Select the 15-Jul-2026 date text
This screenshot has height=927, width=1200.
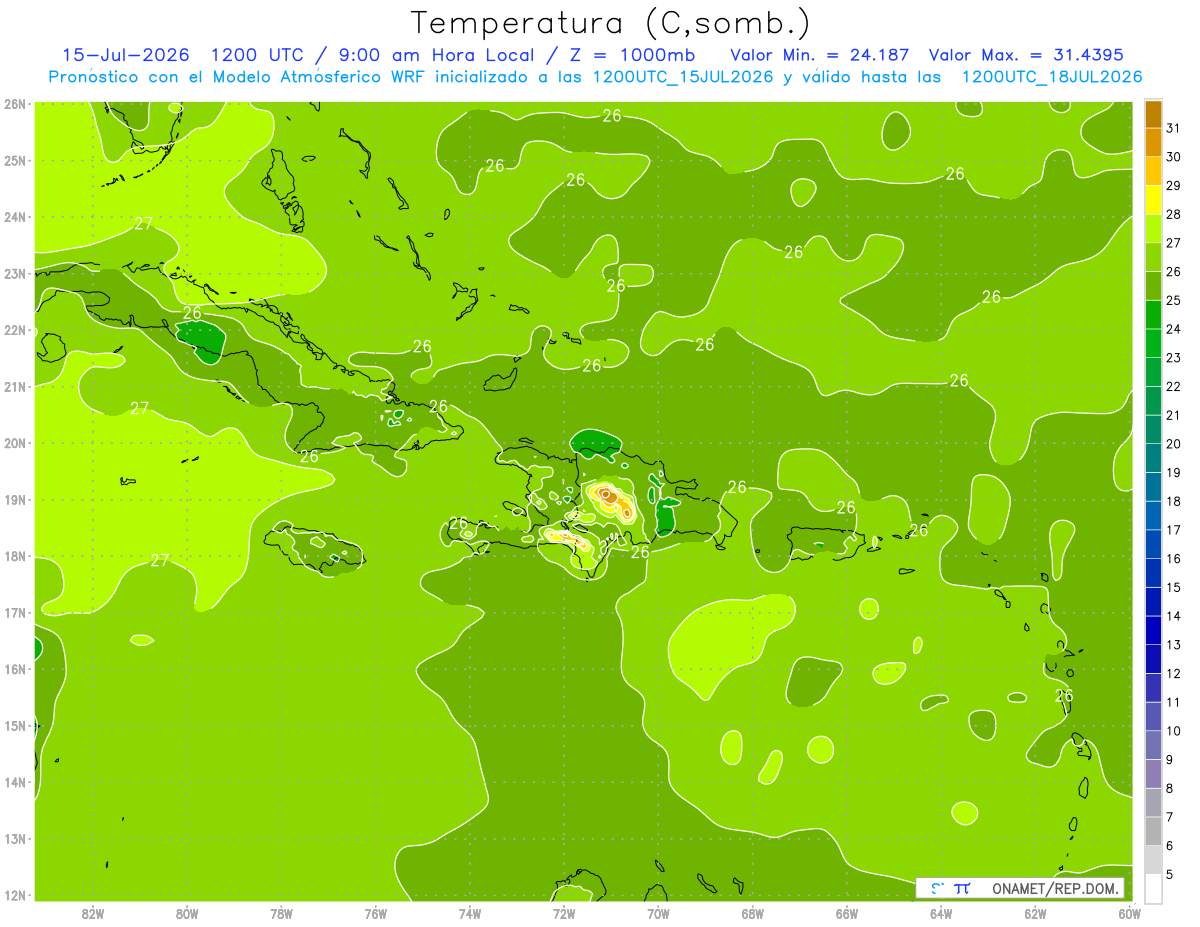click(126, 55)
